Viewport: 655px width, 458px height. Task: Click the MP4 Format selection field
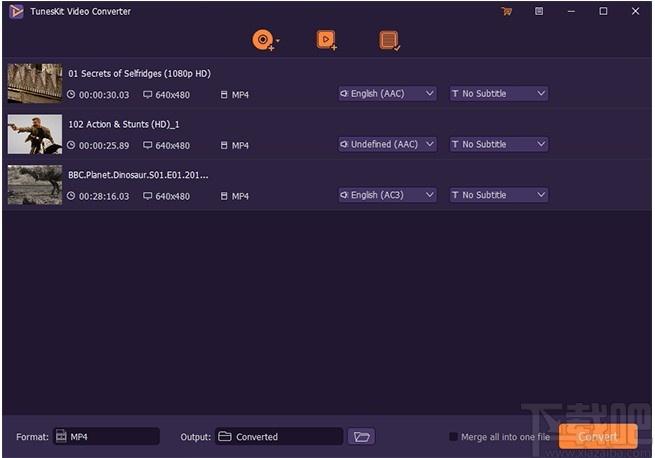(x=107, y=436)
